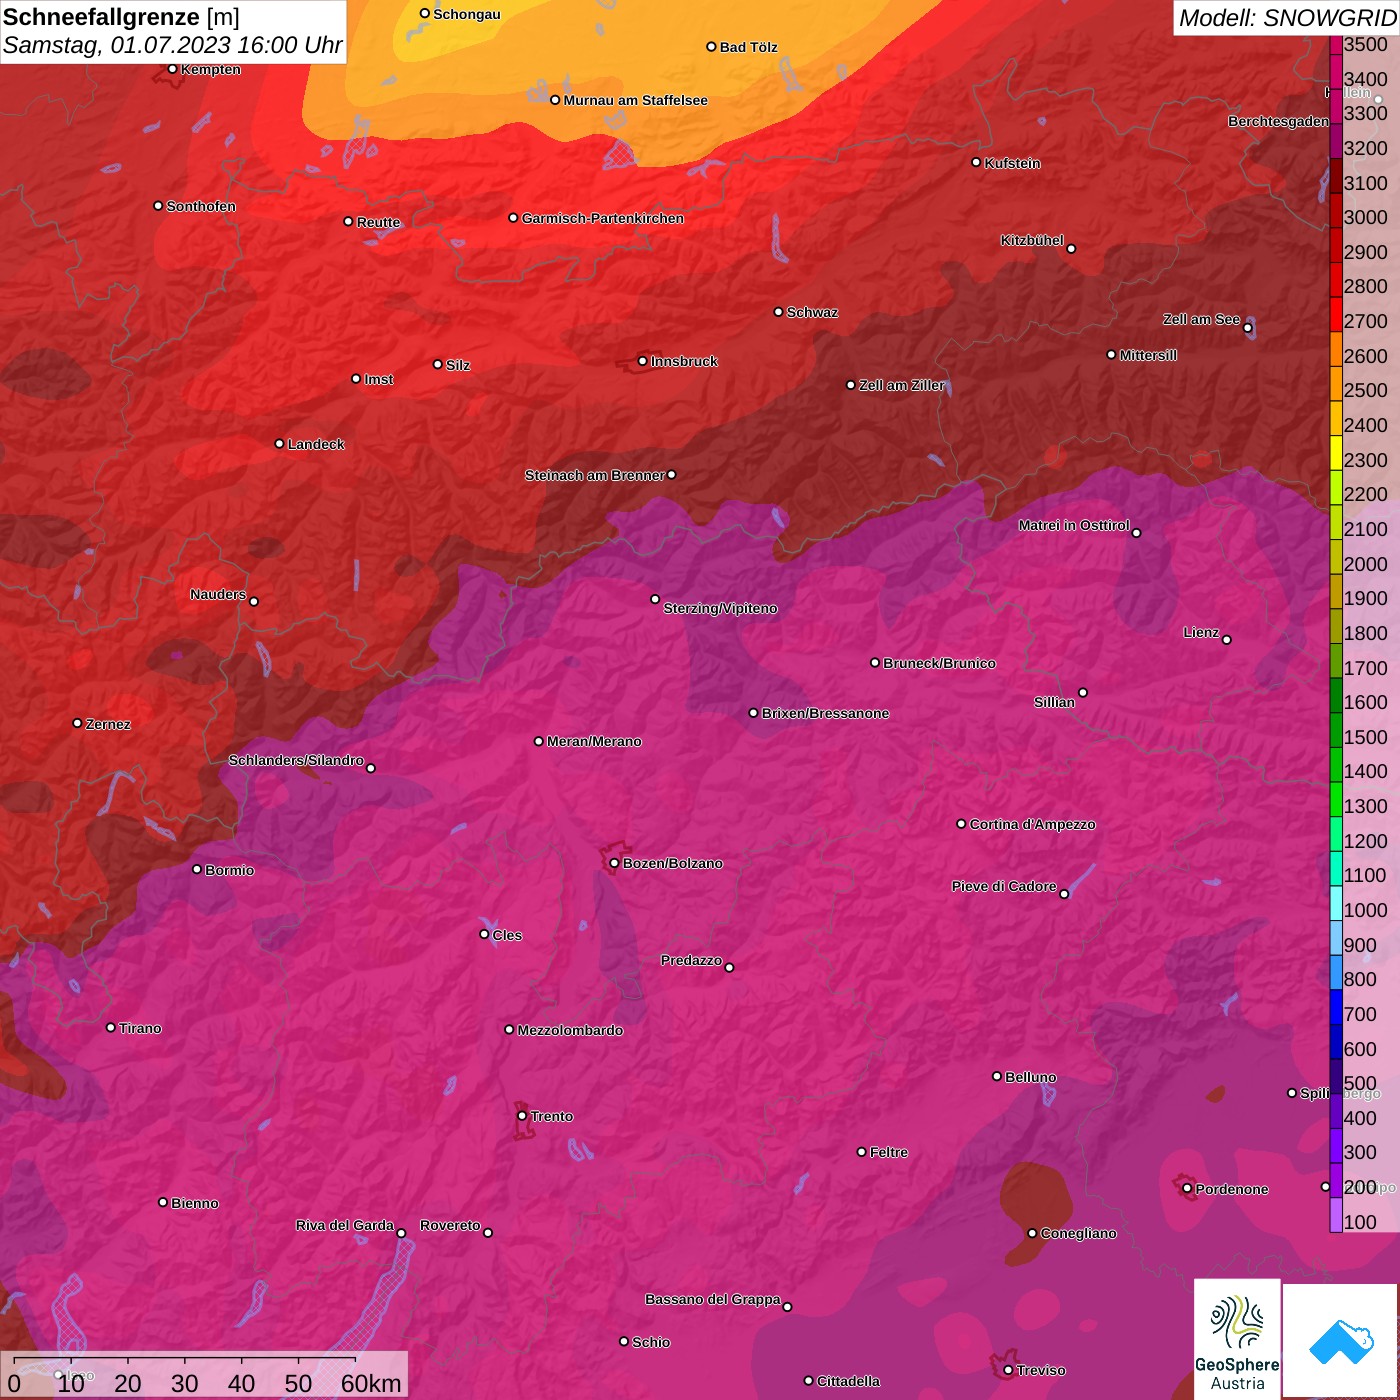Click the Zernez marker dot
This screenshot has height=1400, width=1400.
click(x=78, y=723)
